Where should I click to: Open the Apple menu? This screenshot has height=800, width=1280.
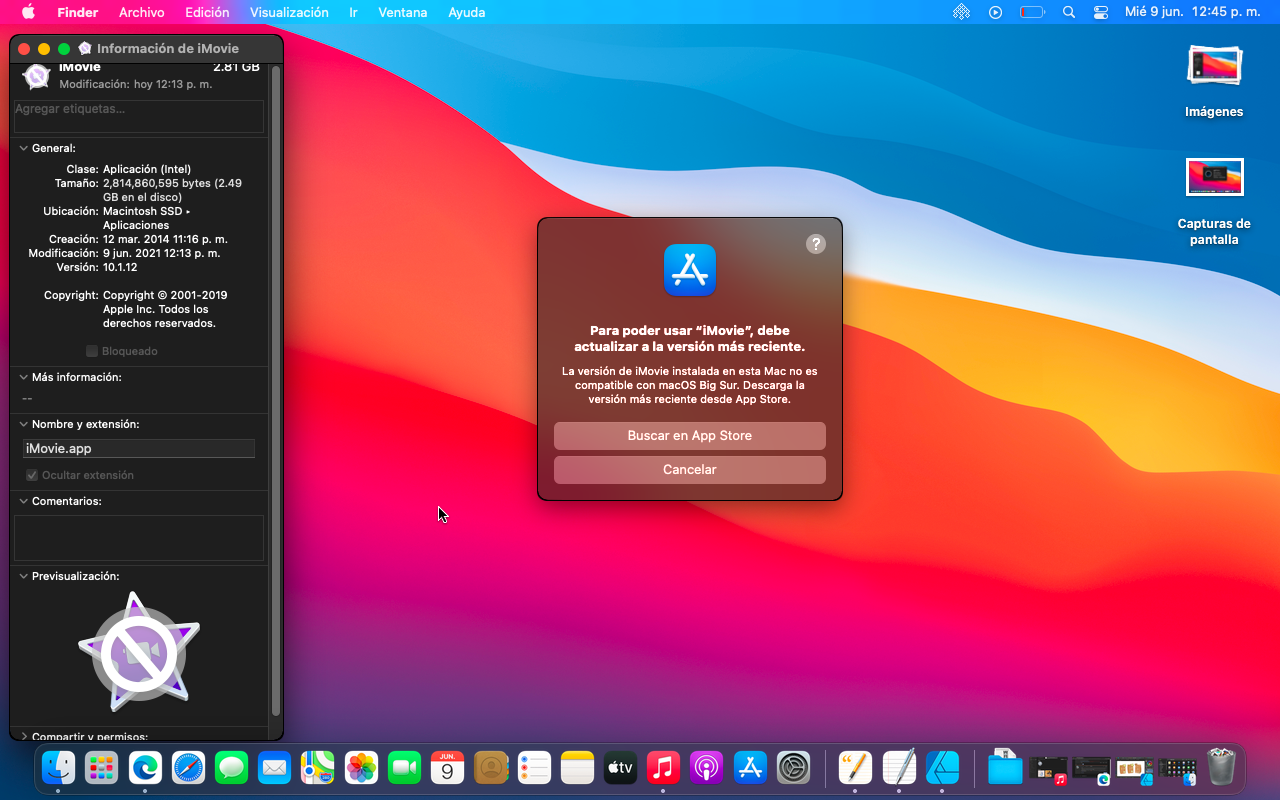[x=28, y=12]
